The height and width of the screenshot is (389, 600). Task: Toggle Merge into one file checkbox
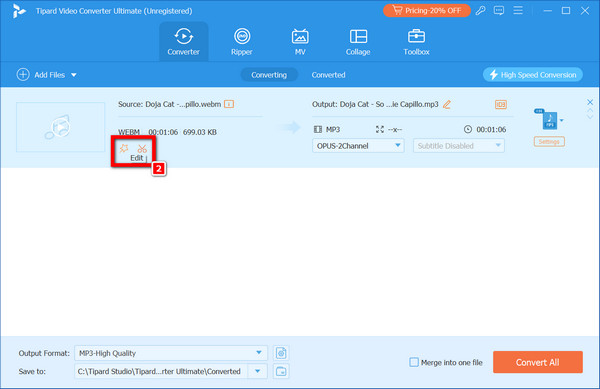click(414, 362)
